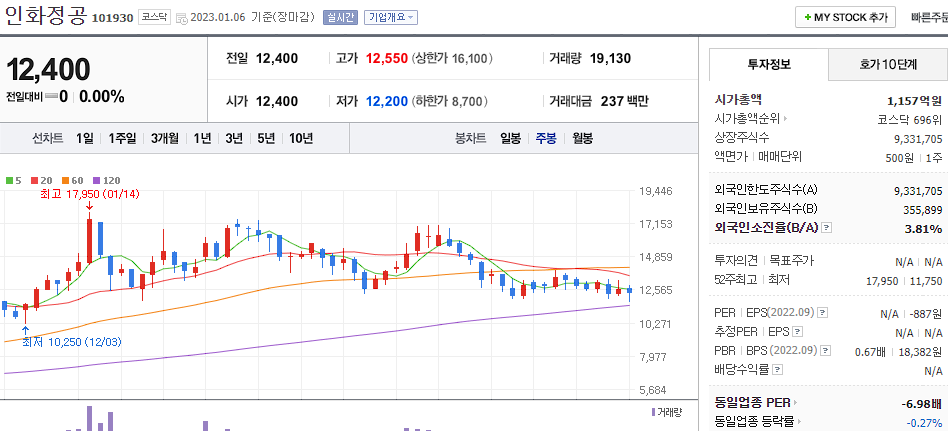Click help icon beside 외국인소진율(B/A)
948x431 pixels.
(x=827, y=228)
